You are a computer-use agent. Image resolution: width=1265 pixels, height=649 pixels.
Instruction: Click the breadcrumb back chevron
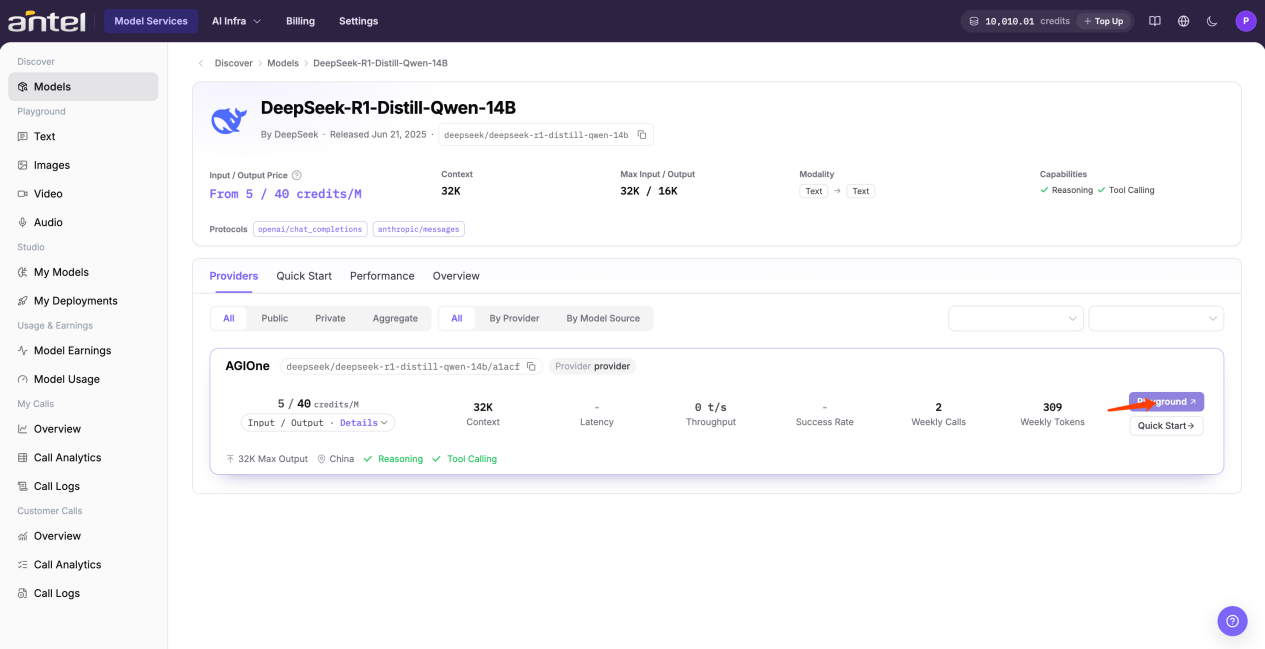pos(201,63)
